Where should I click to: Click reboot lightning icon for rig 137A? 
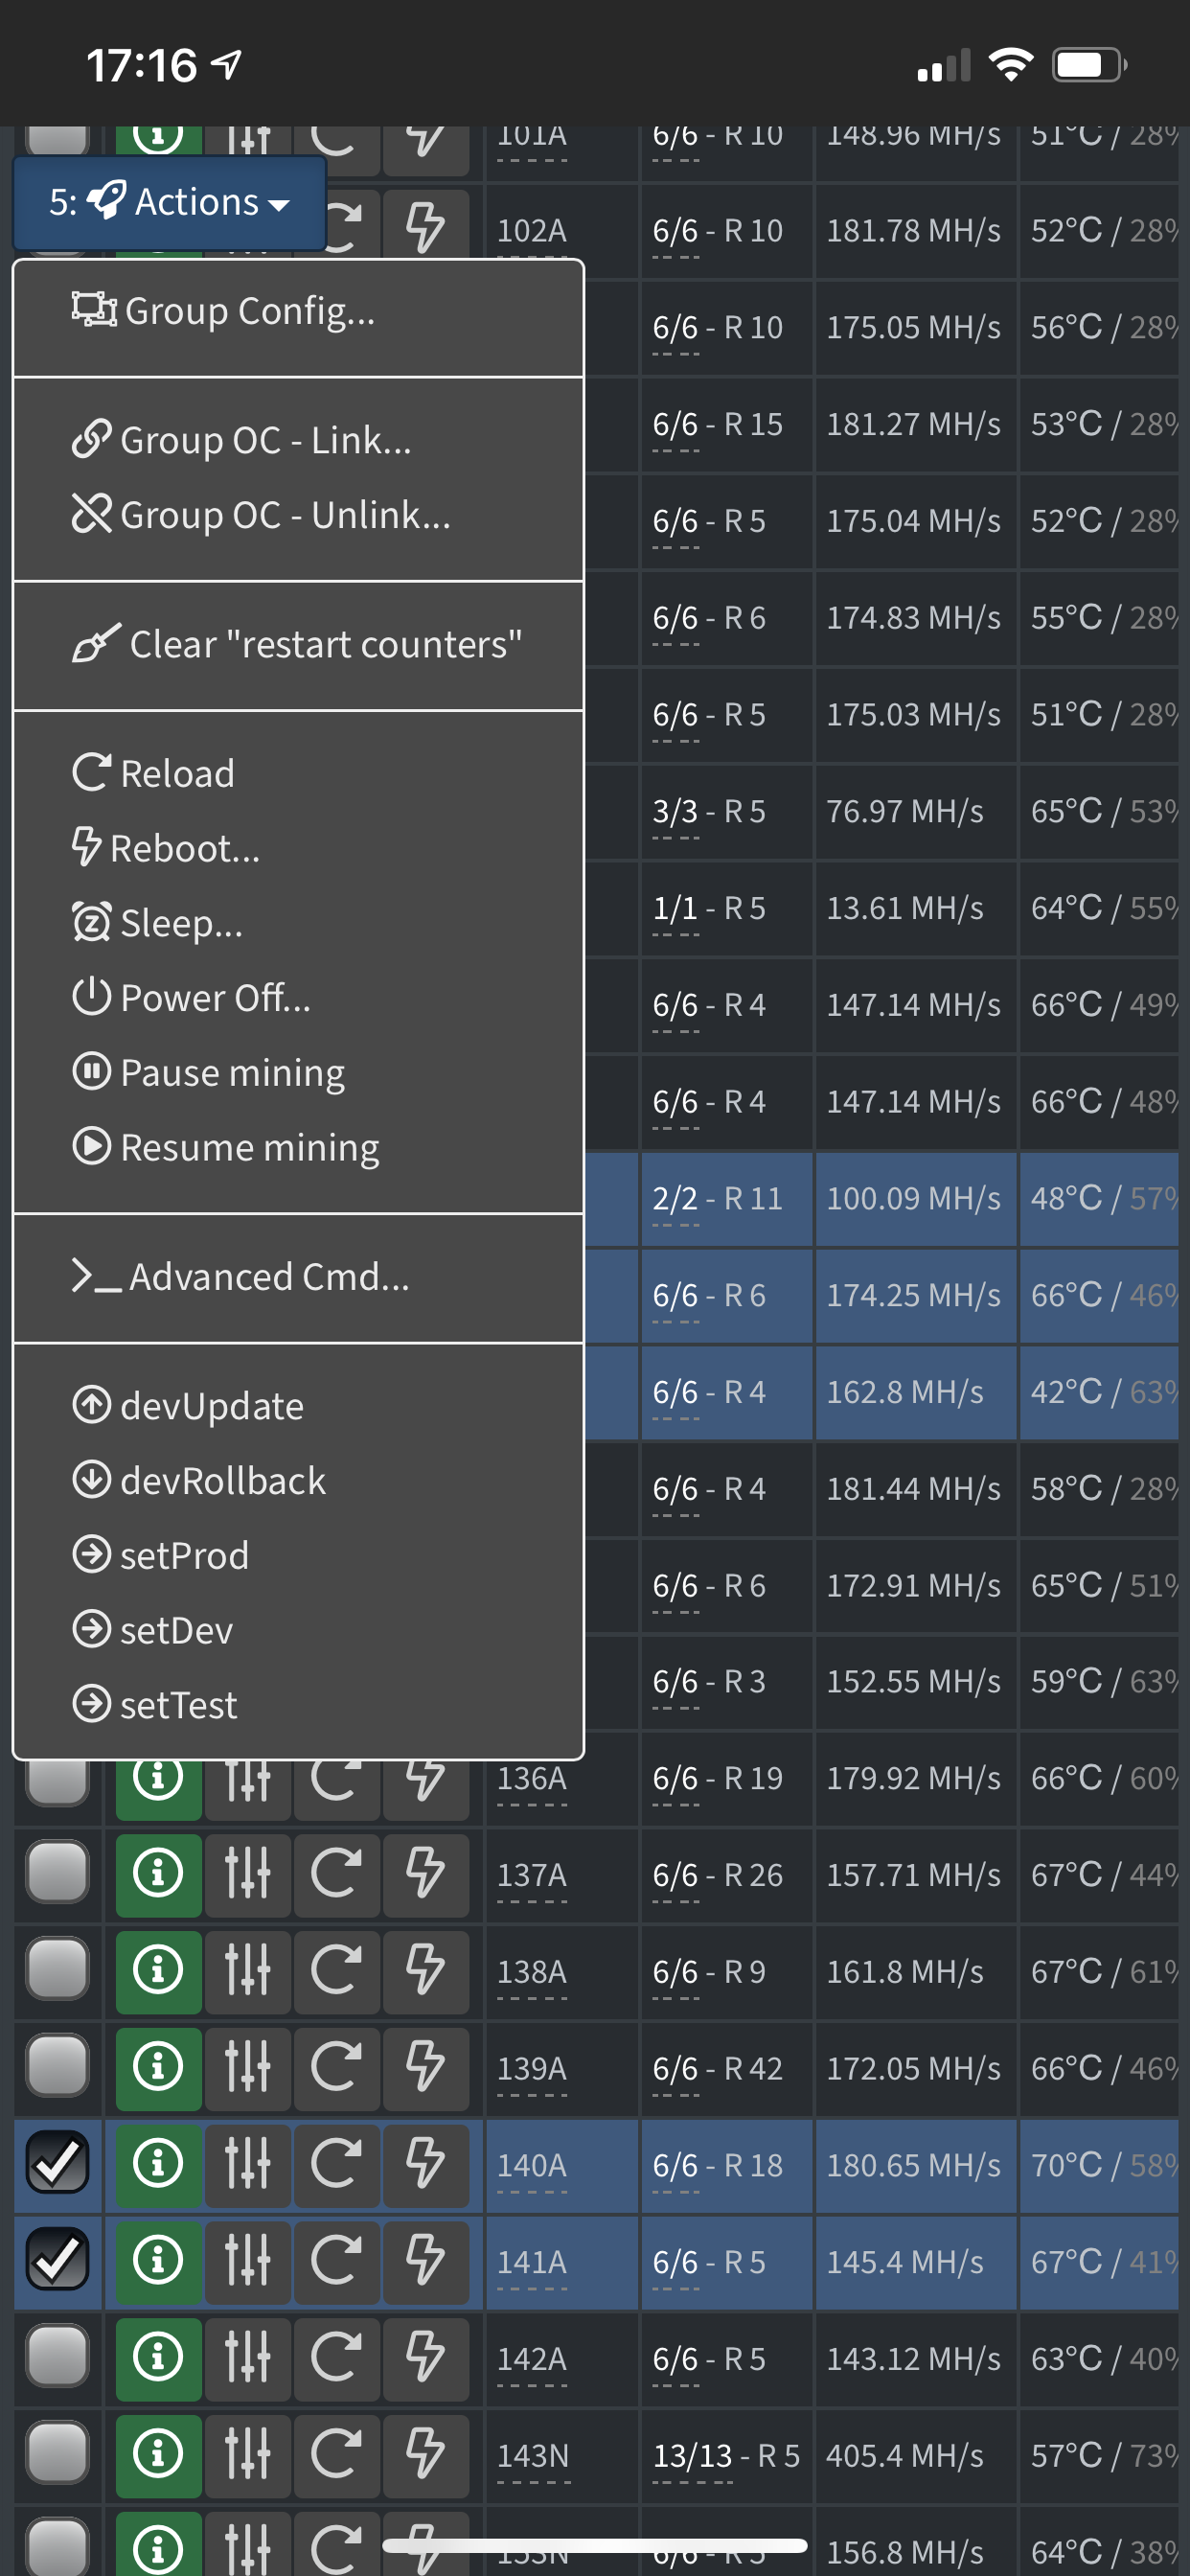tap(425, 1873)
